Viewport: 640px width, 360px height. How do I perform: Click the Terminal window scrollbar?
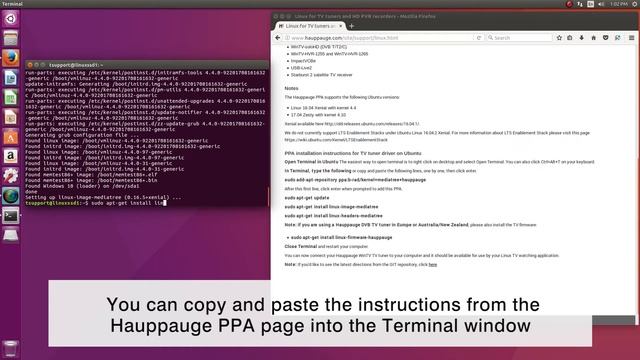(x=268, y=197)
